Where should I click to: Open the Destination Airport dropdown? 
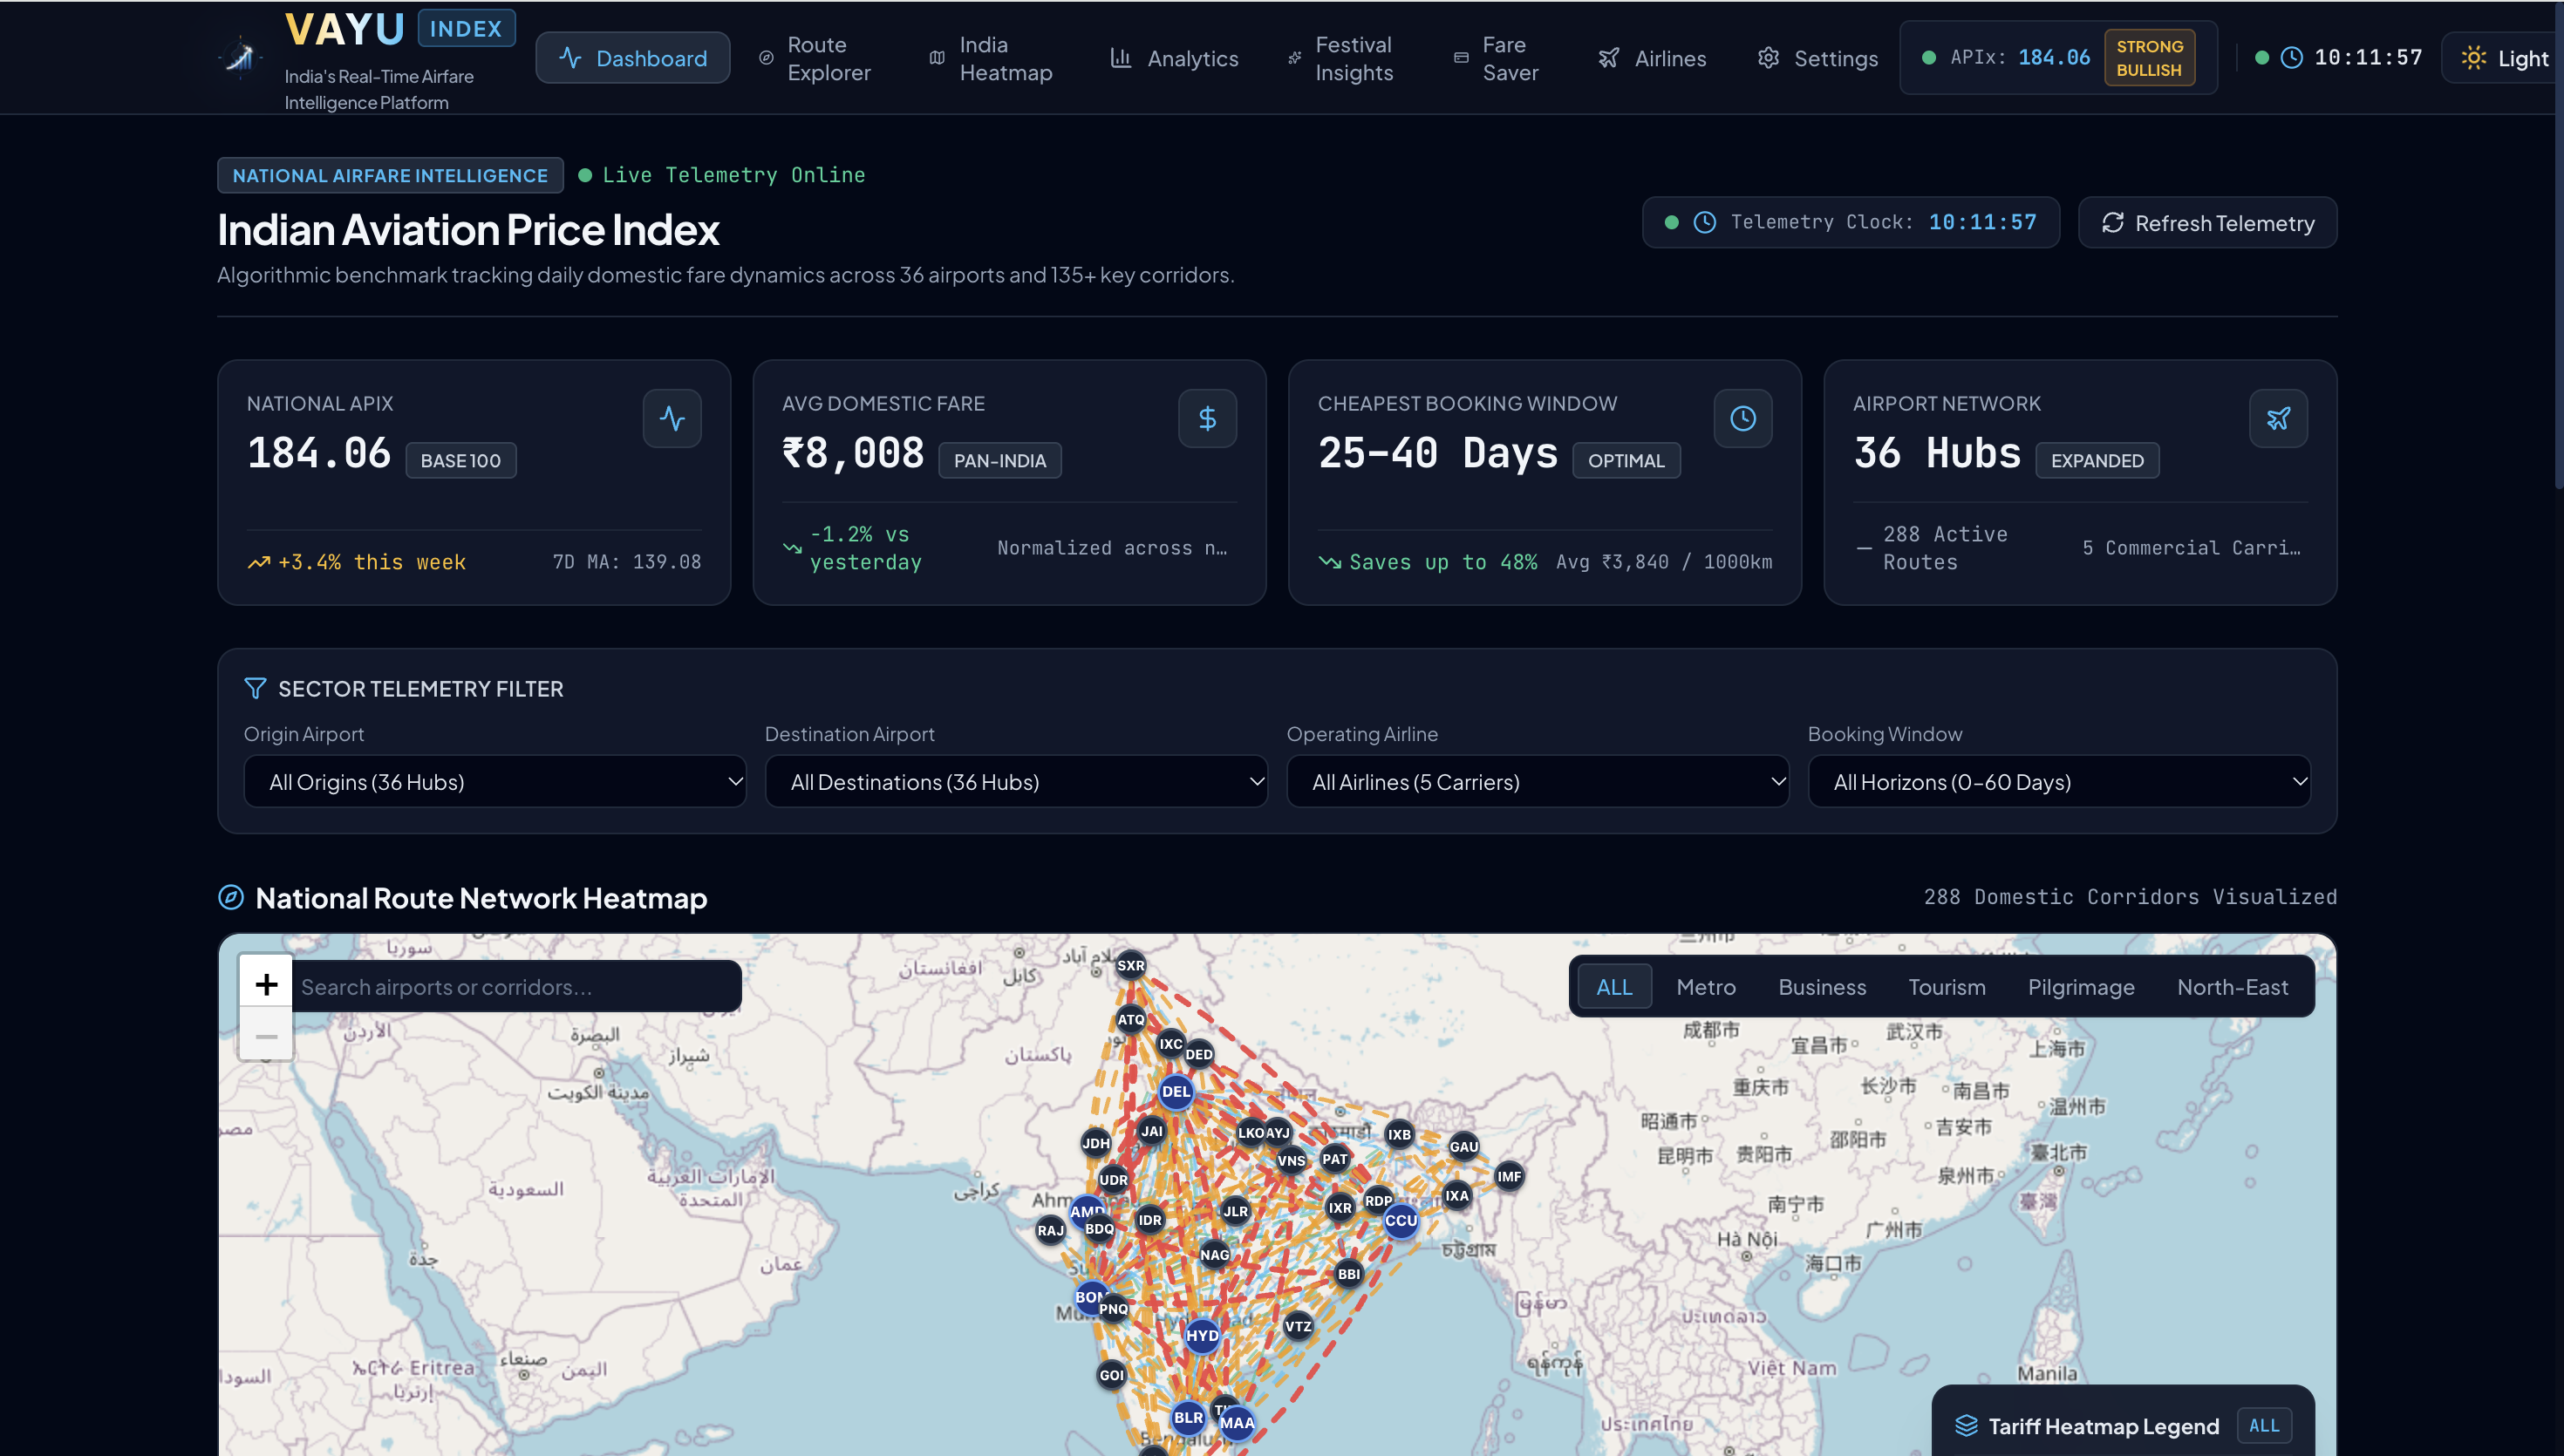click(x=1016, y=781)
